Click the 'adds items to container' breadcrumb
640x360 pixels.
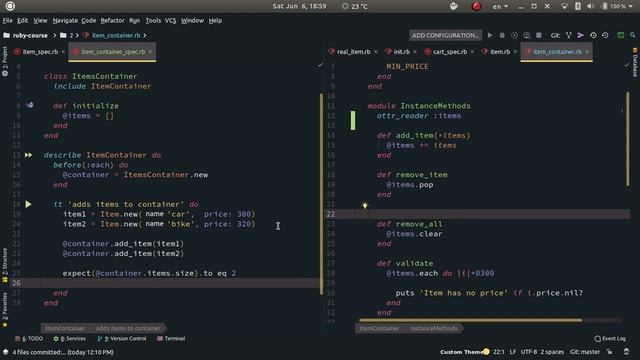pos(128,328)
